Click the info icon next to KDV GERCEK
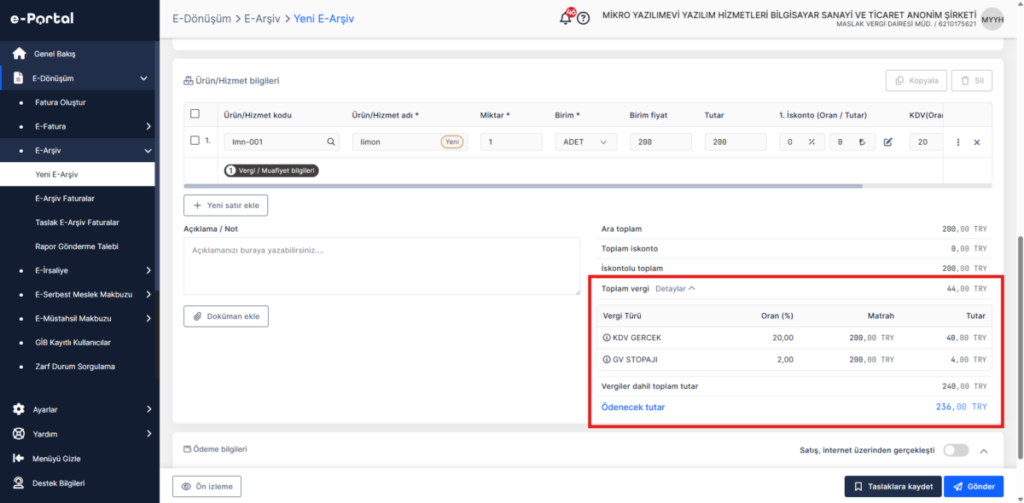This screenshot has width=1024, height=503. click(x=607, y=338)
